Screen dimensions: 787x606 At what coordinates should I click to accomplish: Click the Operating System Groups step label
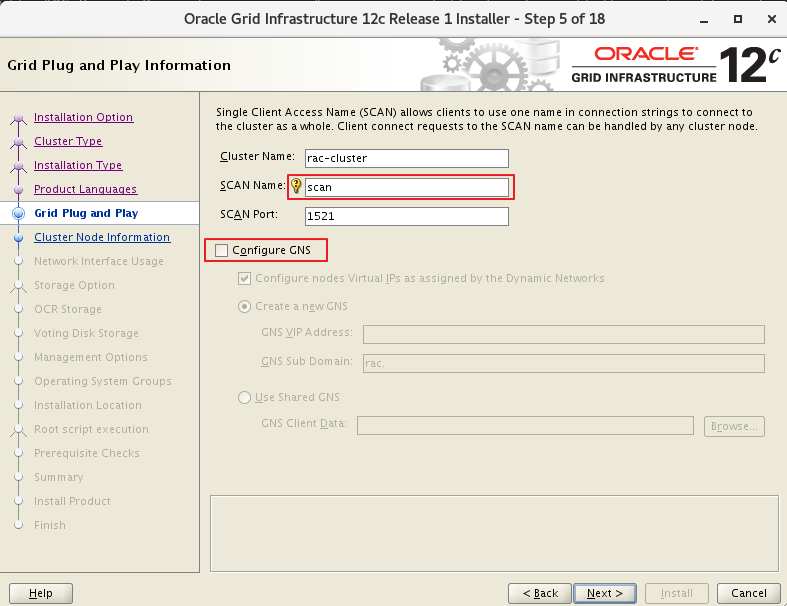point(102,381)
